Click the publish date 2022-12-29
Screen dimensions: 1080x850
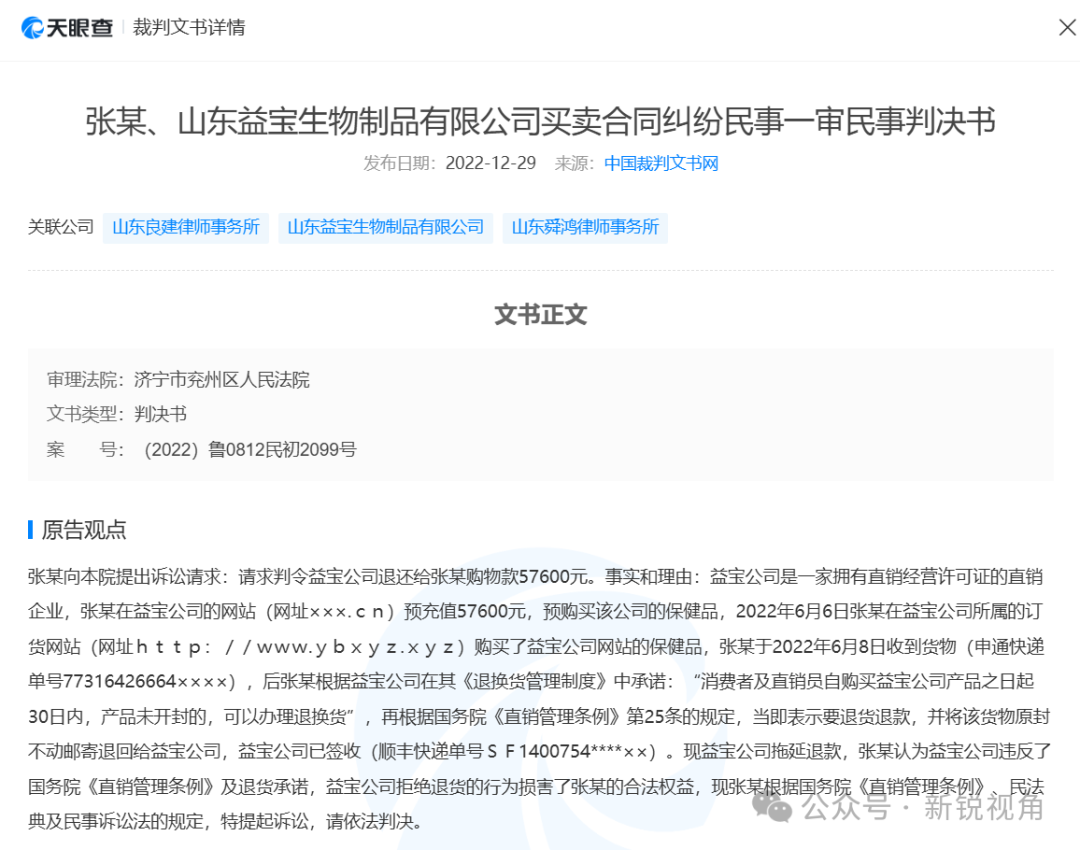point(490,163)
